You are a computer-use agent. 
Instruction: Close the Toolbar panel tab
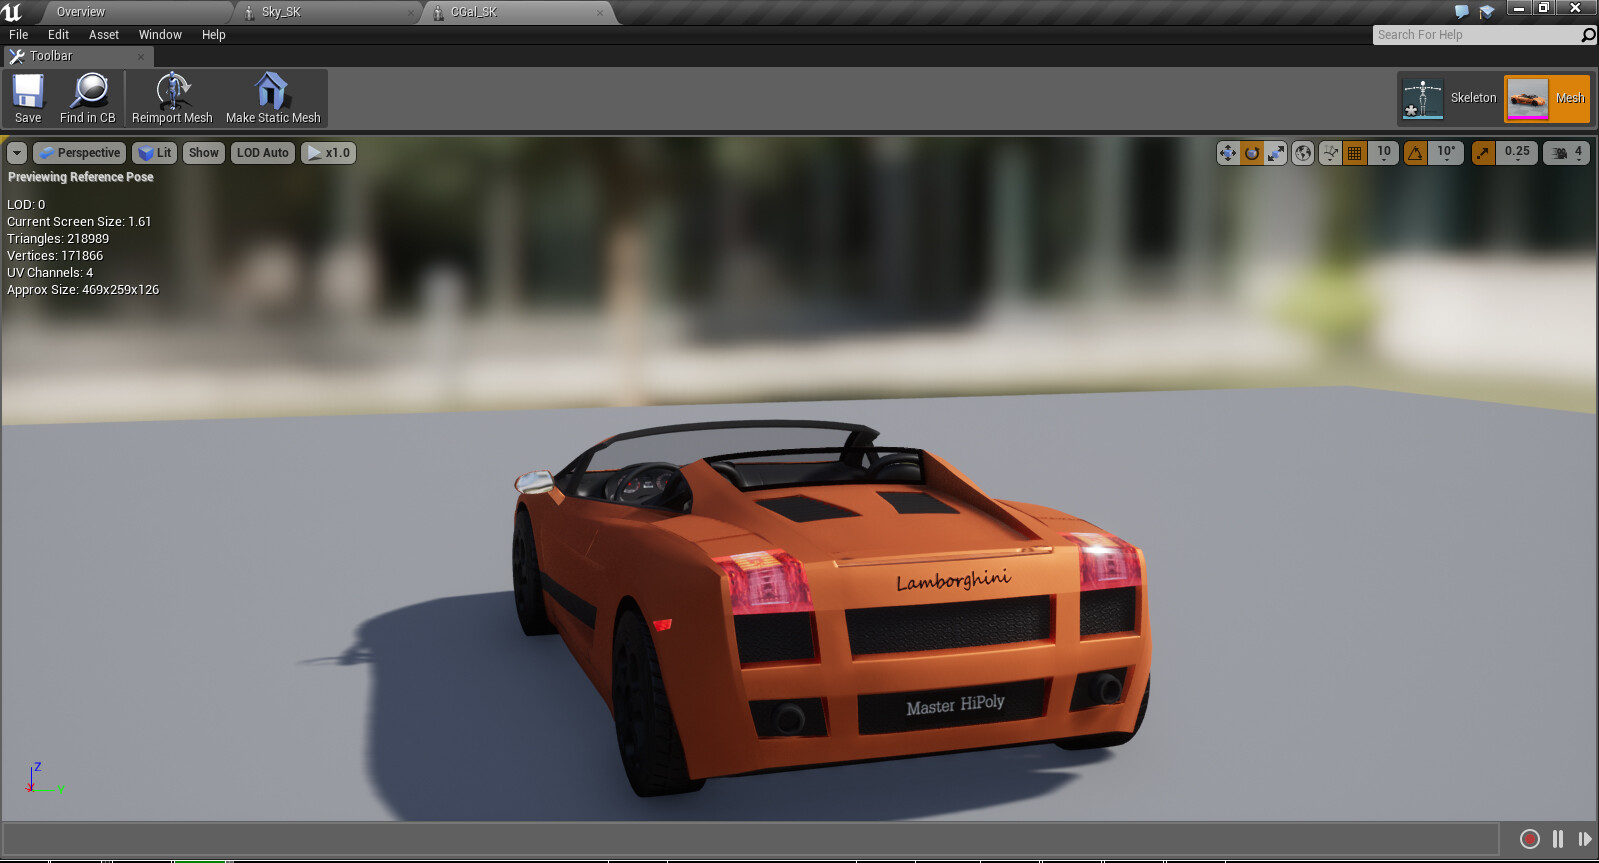tap(141, 57)
